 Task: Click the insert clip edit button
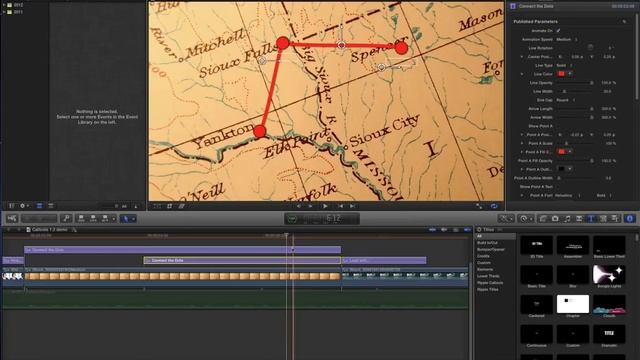93,219
